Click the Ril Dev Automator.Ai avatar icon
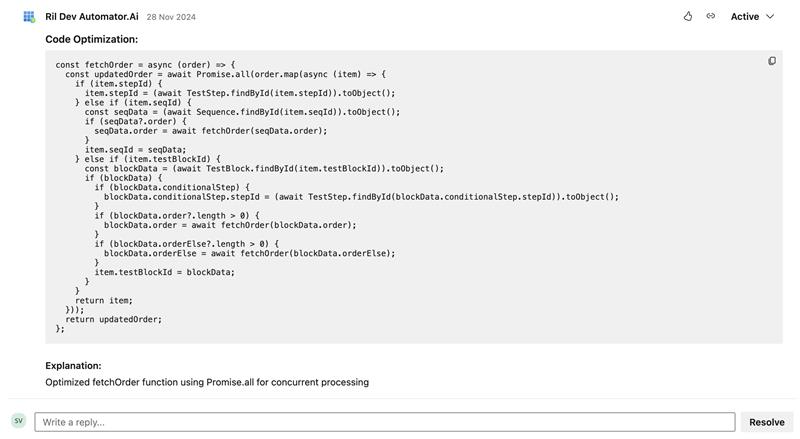 29,17
